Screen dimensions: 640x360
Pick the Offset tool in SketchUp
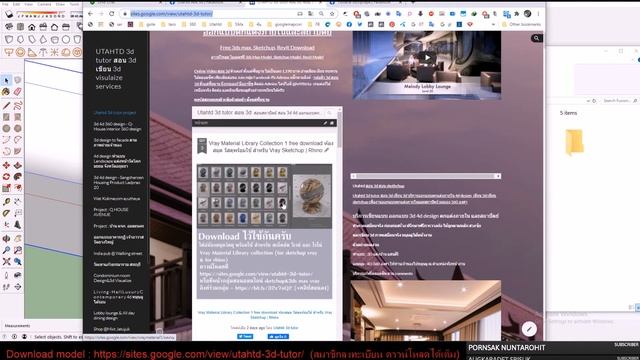pos(18,188)
